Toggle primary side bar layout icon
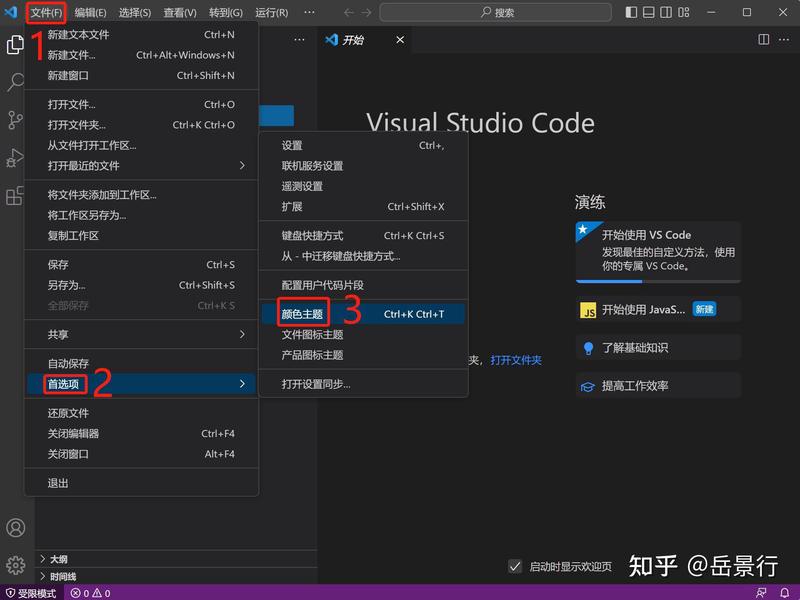 tap(631, 12)
